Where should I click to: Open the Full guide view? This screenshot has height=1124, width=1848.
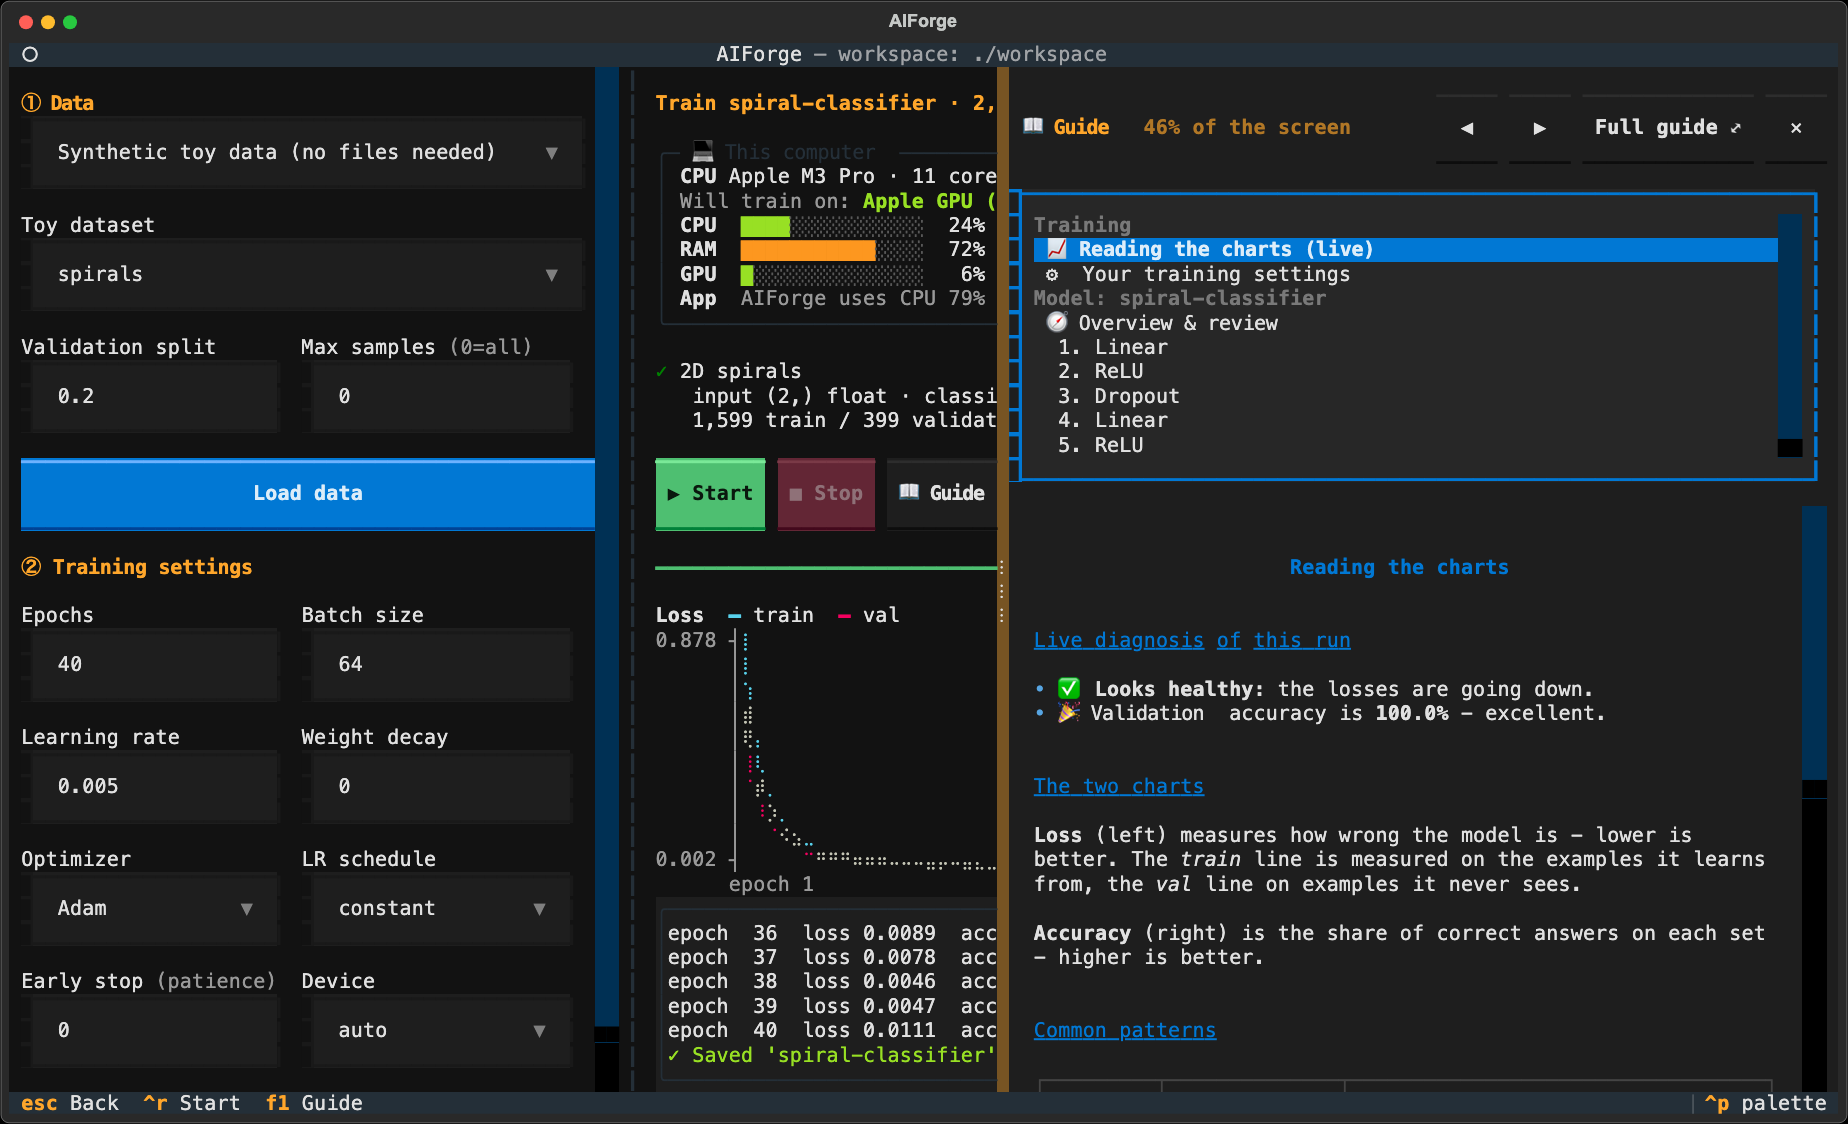click(x=1668, y=128)
